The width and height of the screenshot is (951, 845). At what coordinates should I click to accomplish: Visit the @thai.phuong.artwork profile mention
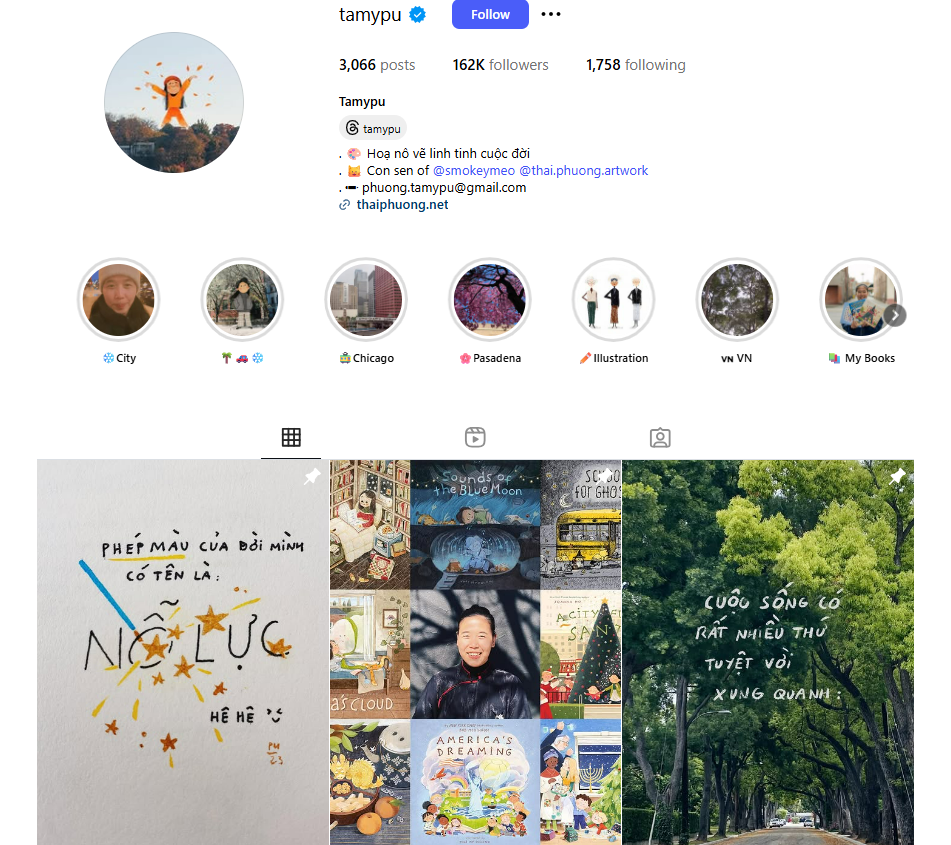coord(583,170)
